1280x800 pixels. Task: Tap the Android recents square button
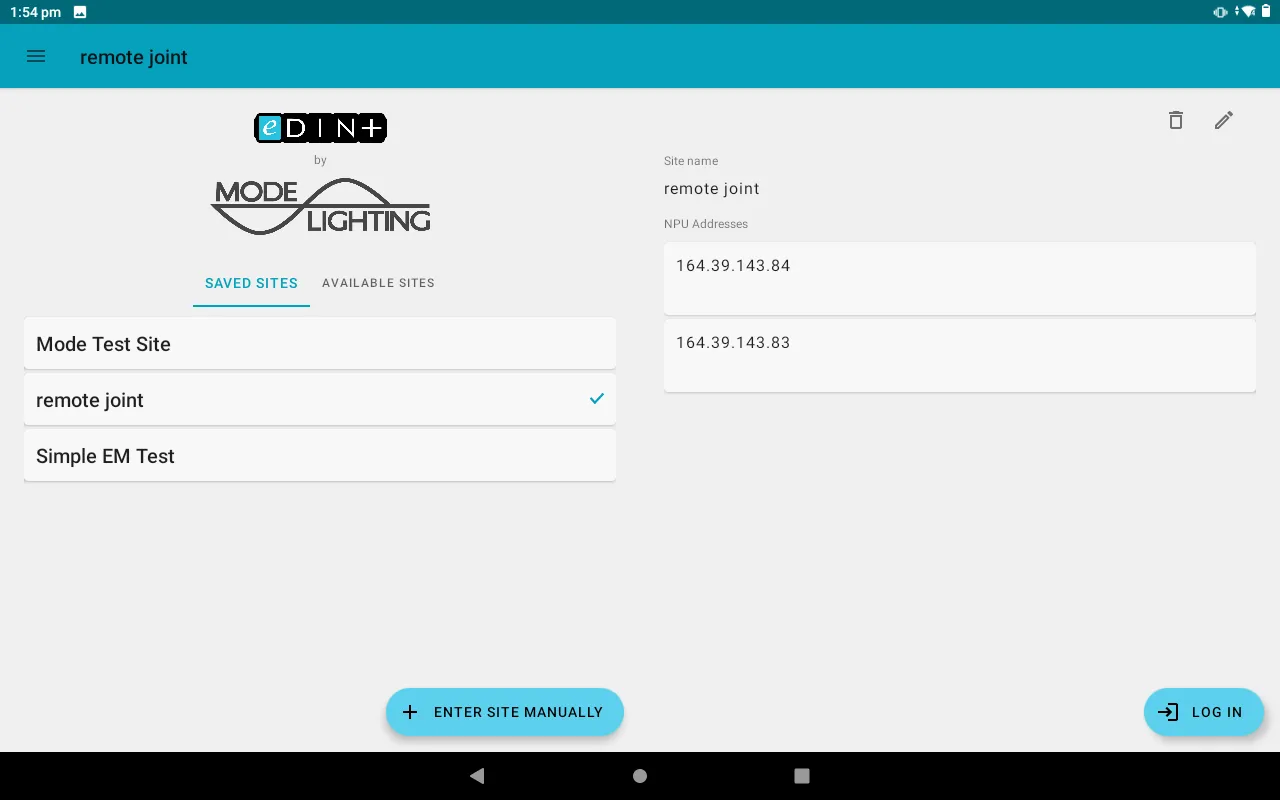tap(801, 776)
